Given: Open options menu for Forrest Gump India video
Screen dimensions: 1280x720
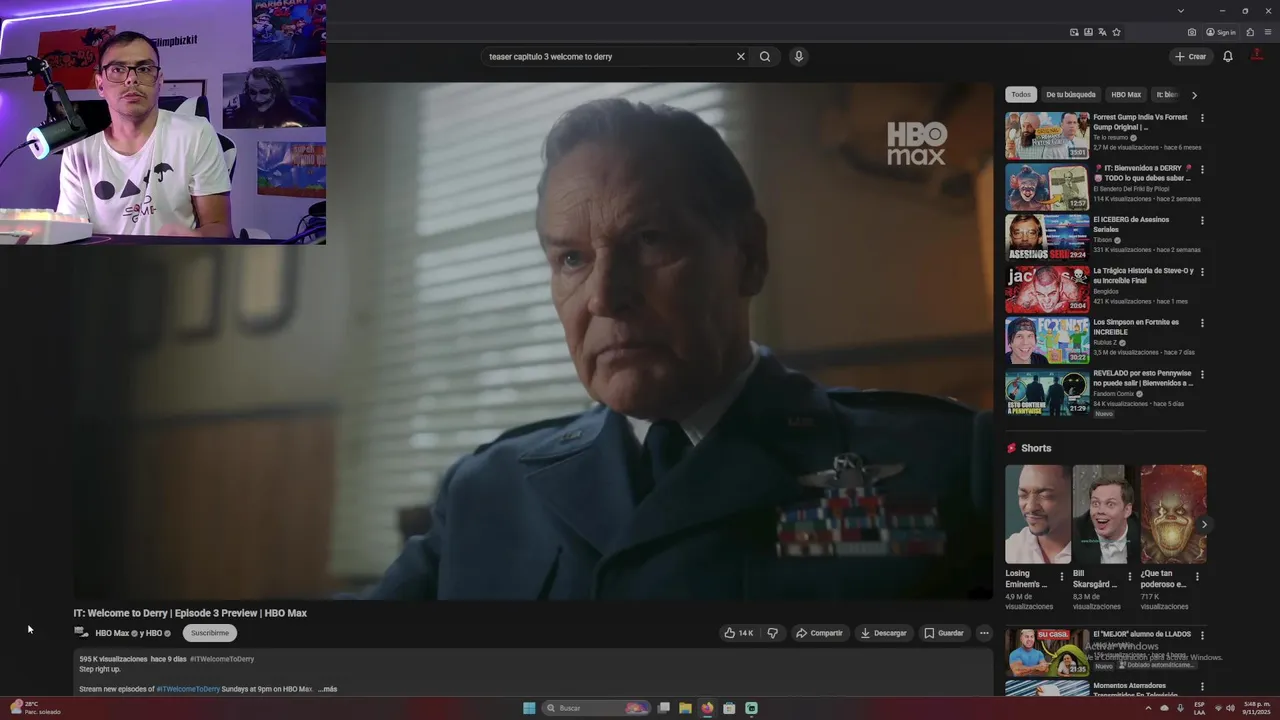Looking at the screenshot, I should 1202,118.
